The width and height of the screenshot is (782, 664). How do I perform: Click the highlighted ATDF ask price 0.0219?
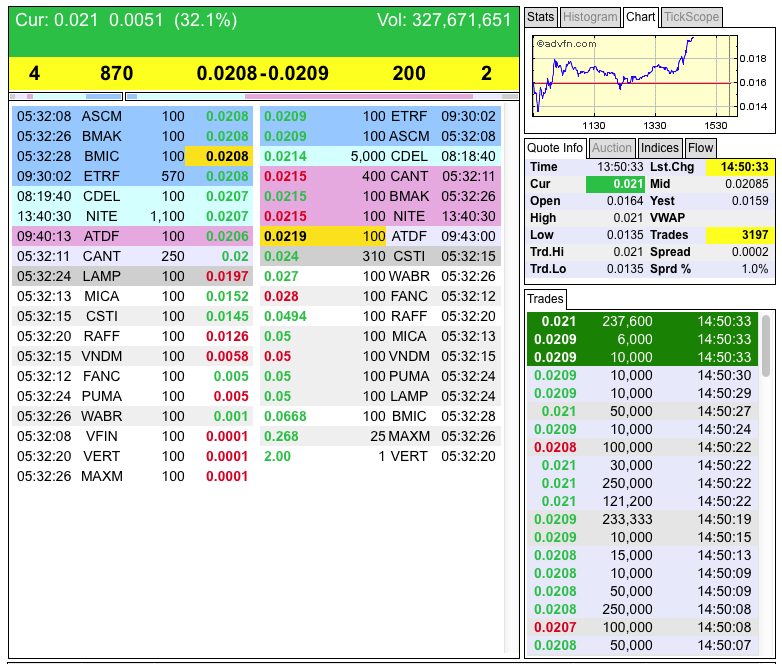click(323, 236)
